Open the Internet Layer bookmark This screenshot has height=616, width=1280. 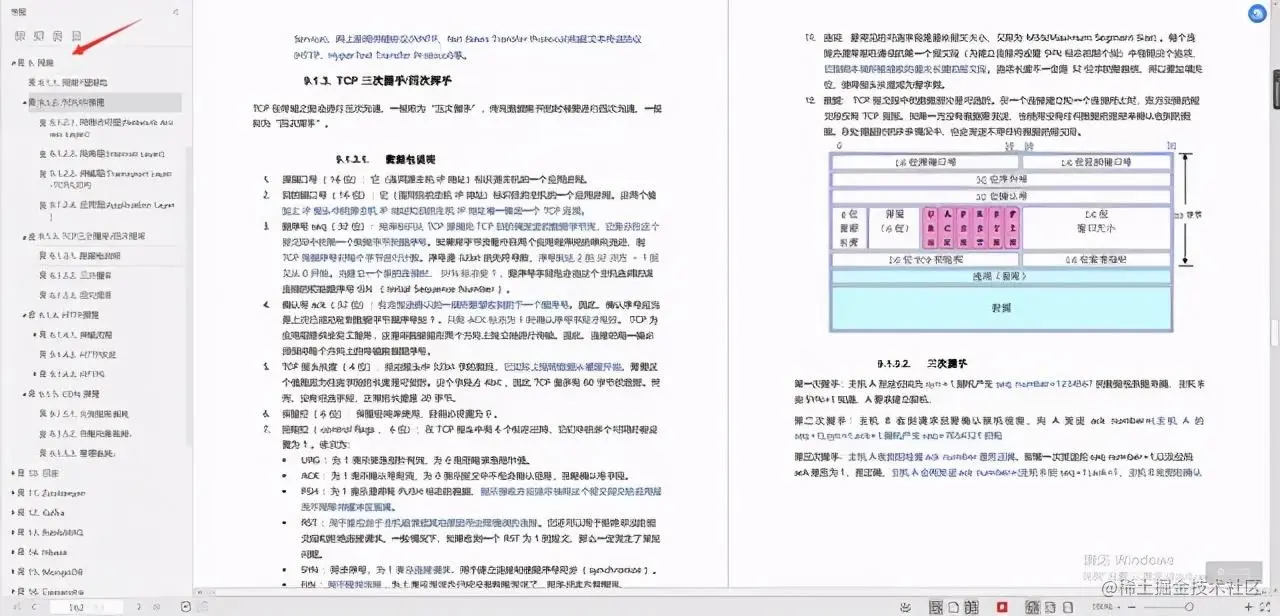tap(102, 154)
